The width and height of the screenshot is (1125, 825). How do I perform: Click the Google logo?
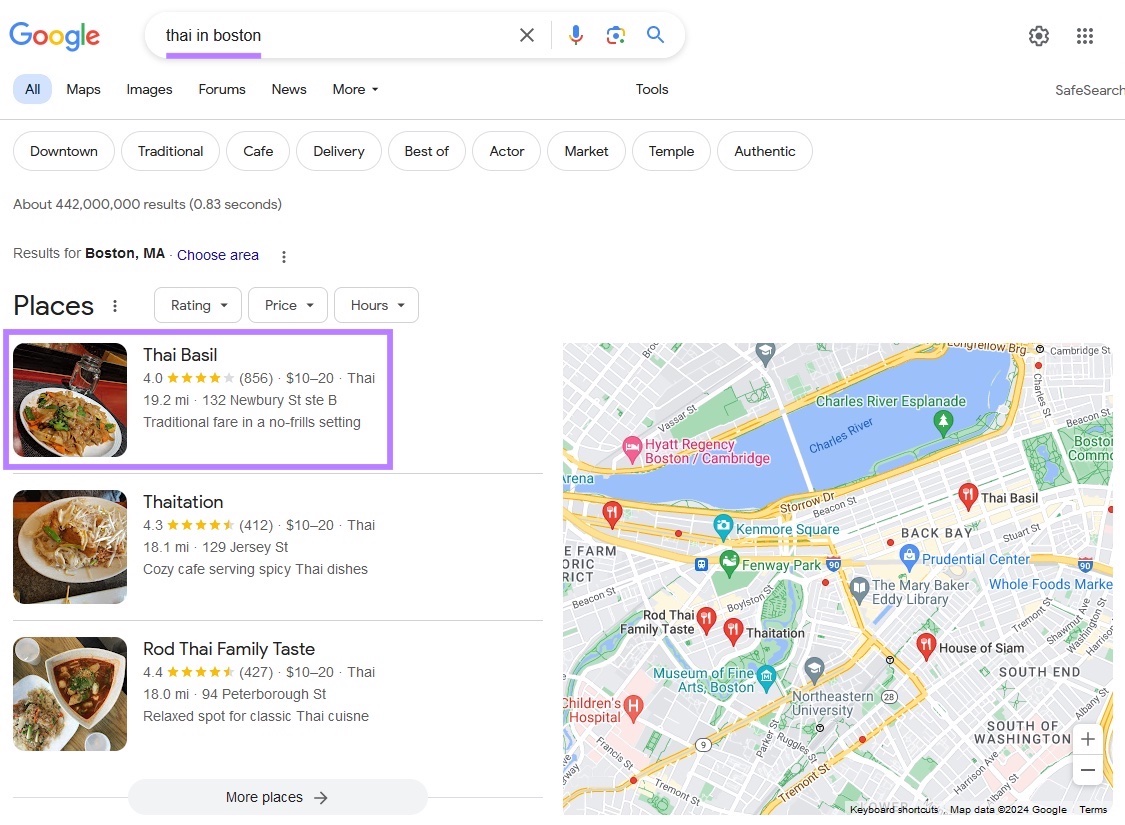54,36
